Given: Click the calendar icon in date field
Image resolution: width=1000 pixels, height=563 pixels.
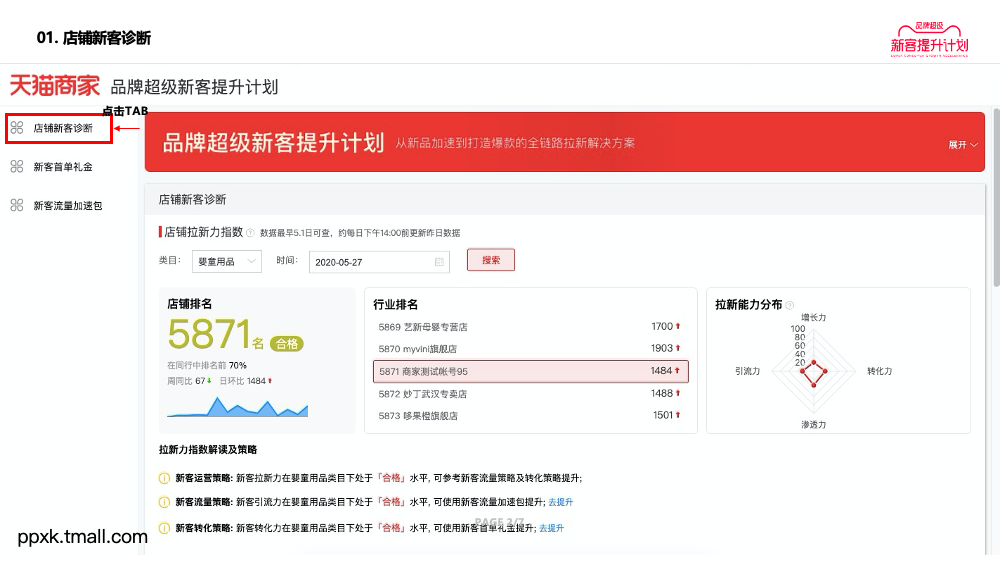Looking at the screenshot, I should 439,262.
